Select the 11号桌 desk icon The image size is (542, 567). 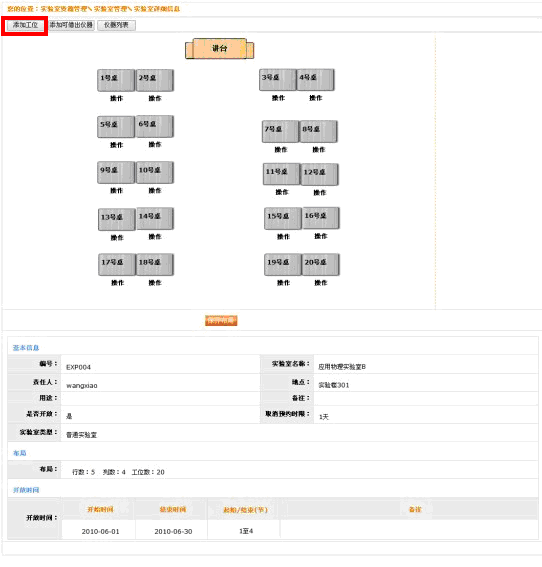point(281,174)
